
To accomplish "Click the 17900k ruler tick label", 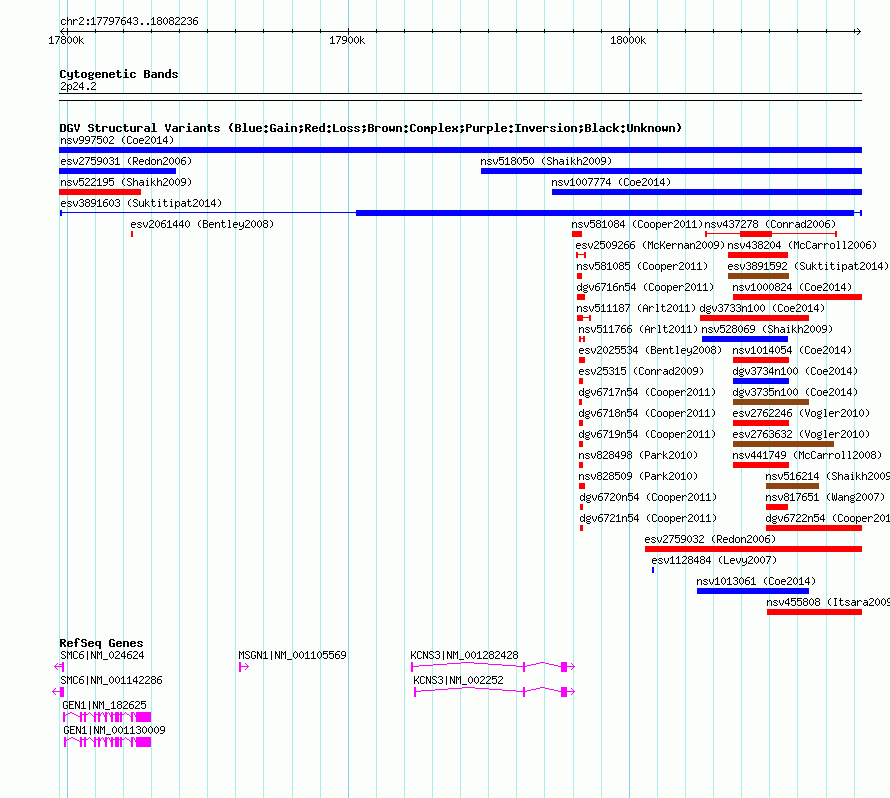I will click(x=347, y=40).
